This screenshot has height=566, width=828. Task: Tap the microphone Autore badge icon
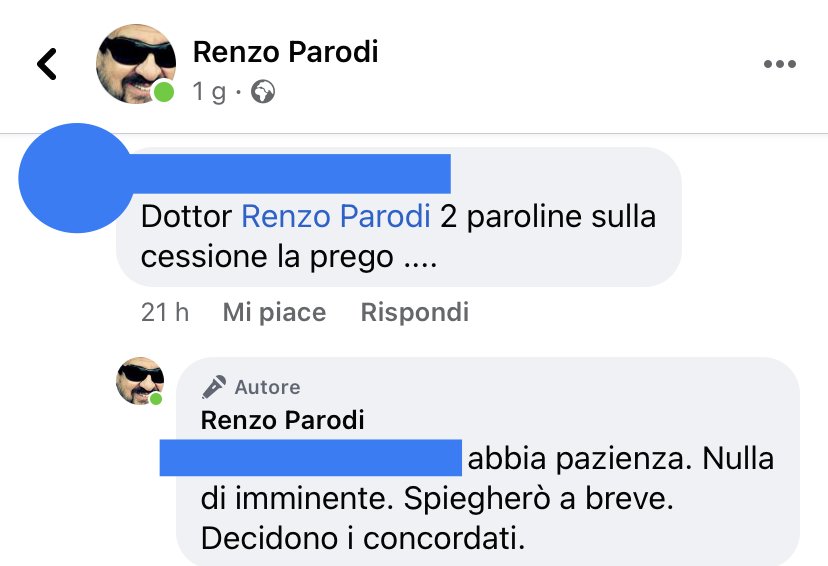(214, 386)
